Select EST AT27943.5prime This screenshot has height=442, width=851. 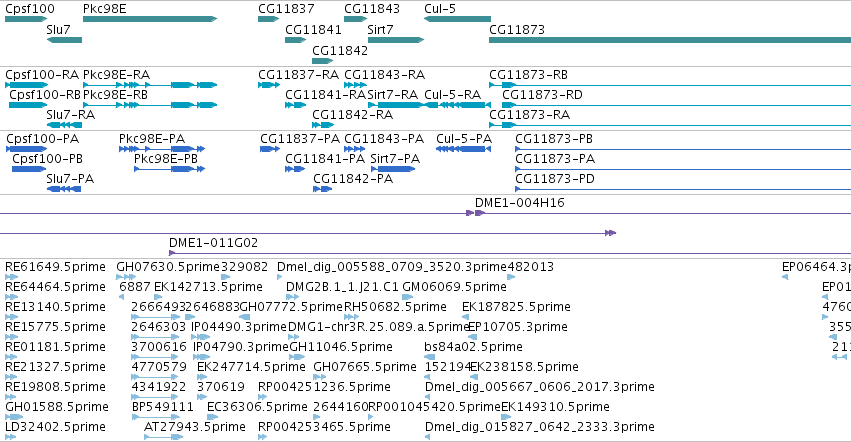164,438
